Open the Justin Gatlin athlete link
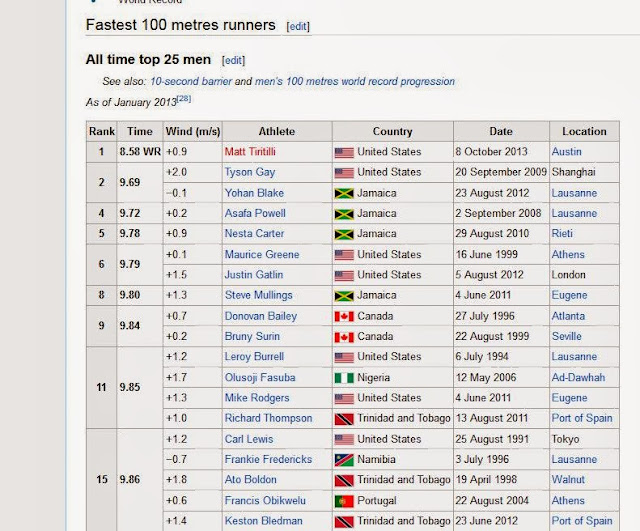 (254, 275)
